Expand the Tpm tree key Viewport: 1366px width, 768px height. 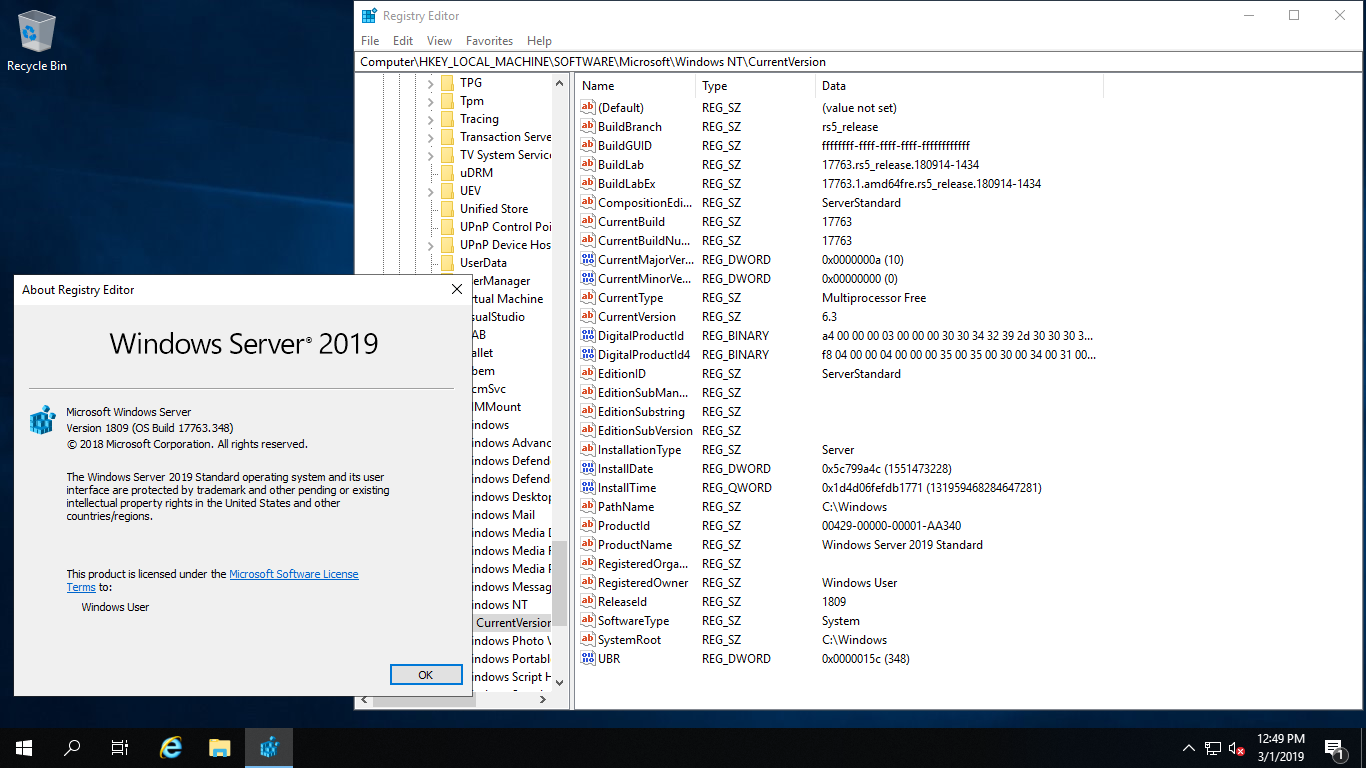point(431,101)
